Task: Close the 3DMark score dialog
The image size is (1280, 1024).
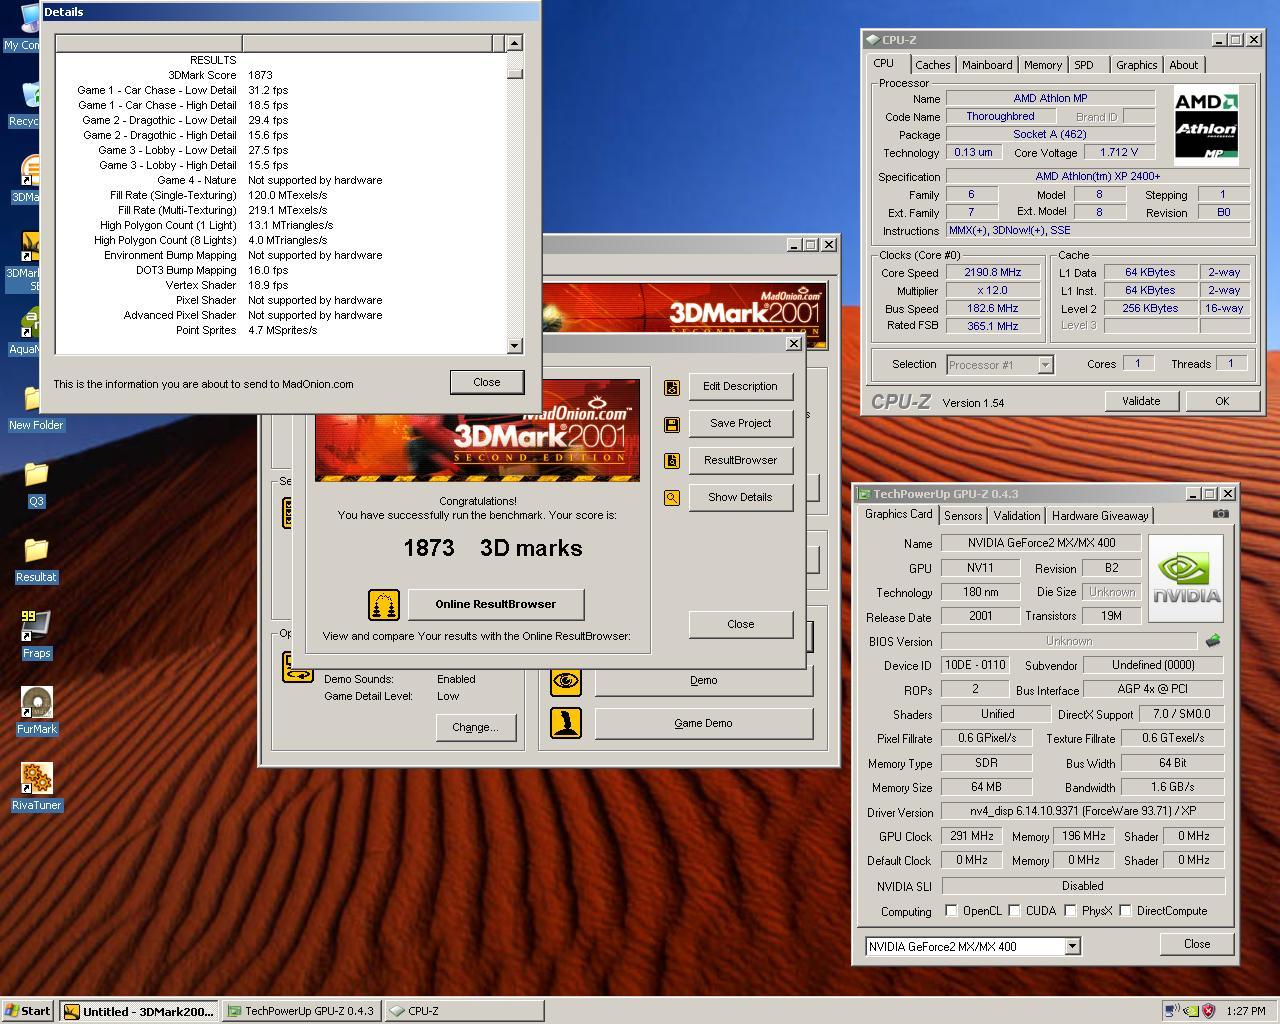Action: [740, 624]
